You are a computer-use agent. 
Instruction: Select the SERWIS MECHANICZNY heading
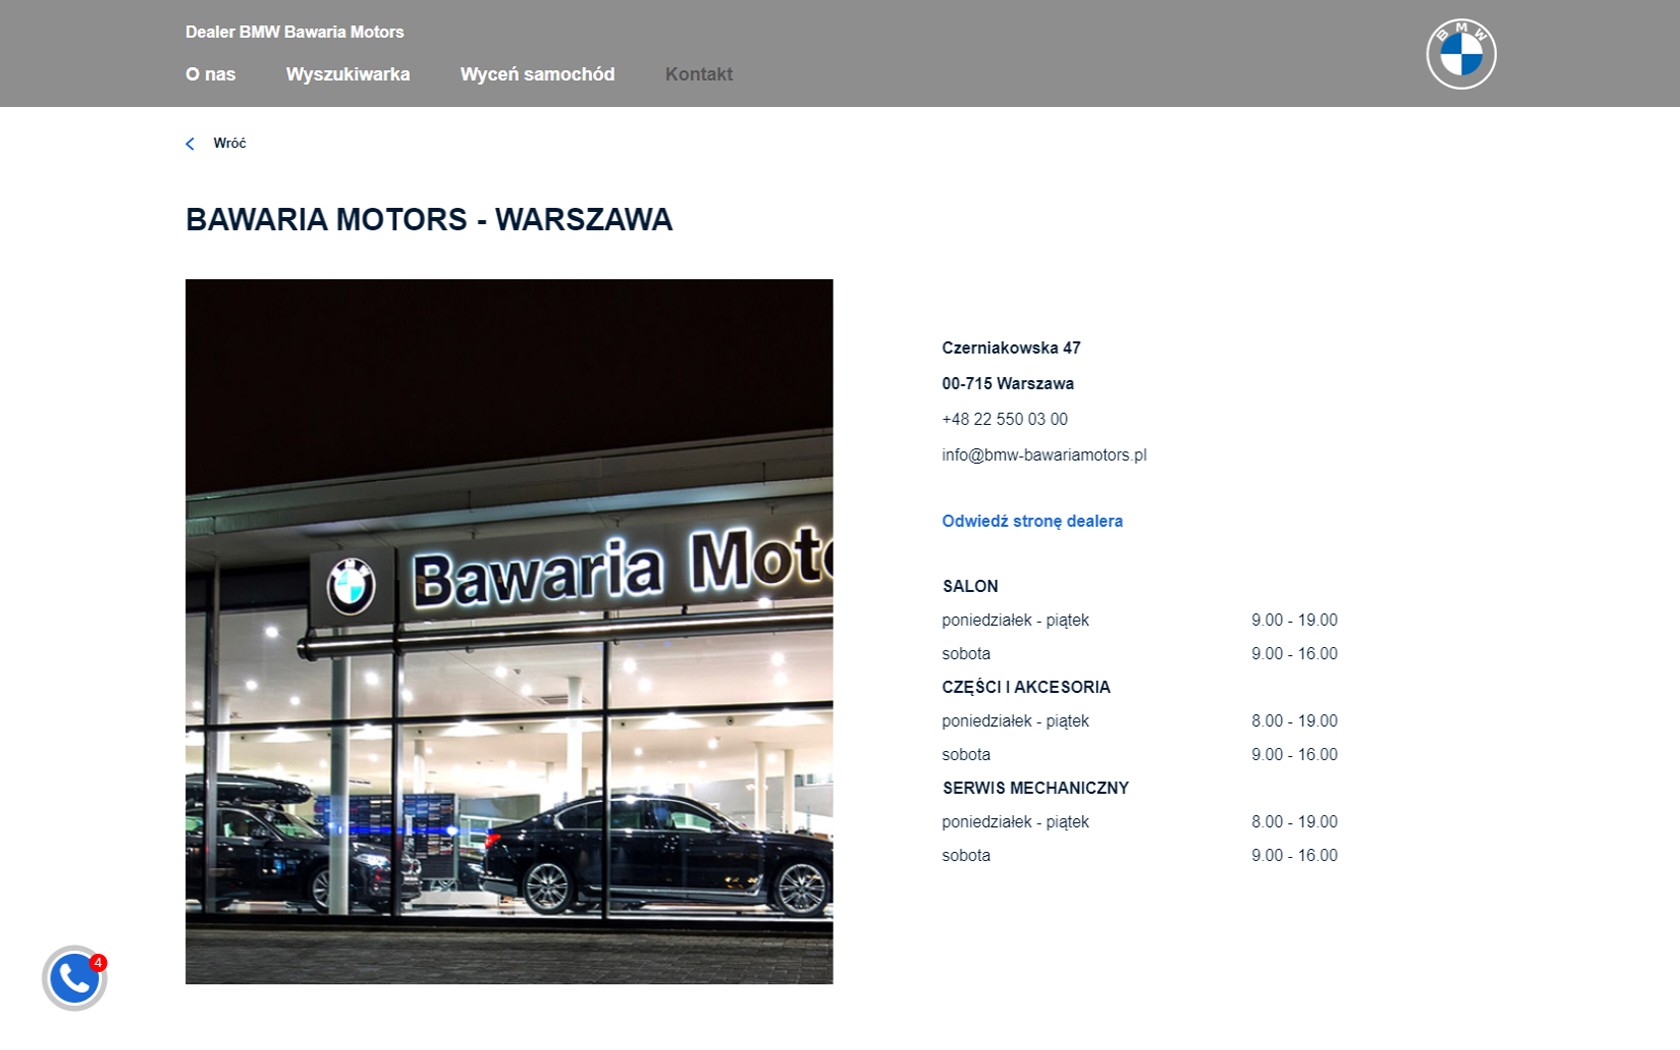pyautogui.click(x=1034, y=788)
